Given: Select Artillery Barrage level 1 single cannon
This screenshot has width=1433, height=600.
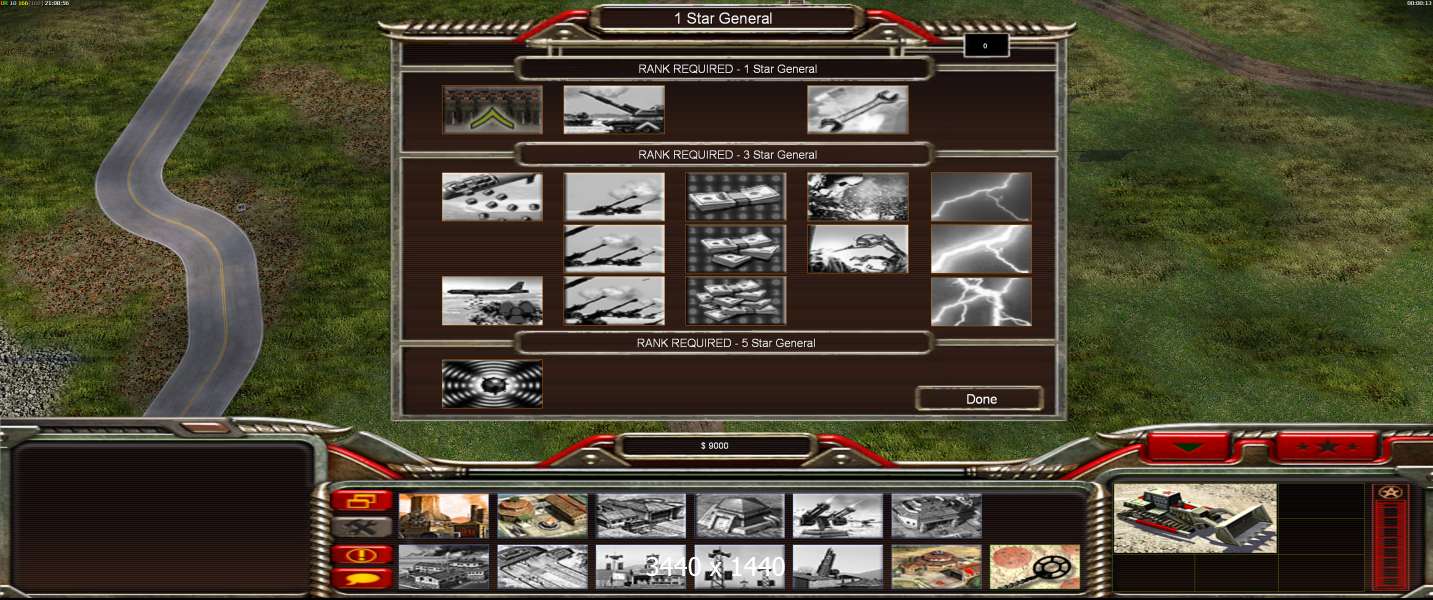Looking at the screenshot, I should click(x=614, y=197).
